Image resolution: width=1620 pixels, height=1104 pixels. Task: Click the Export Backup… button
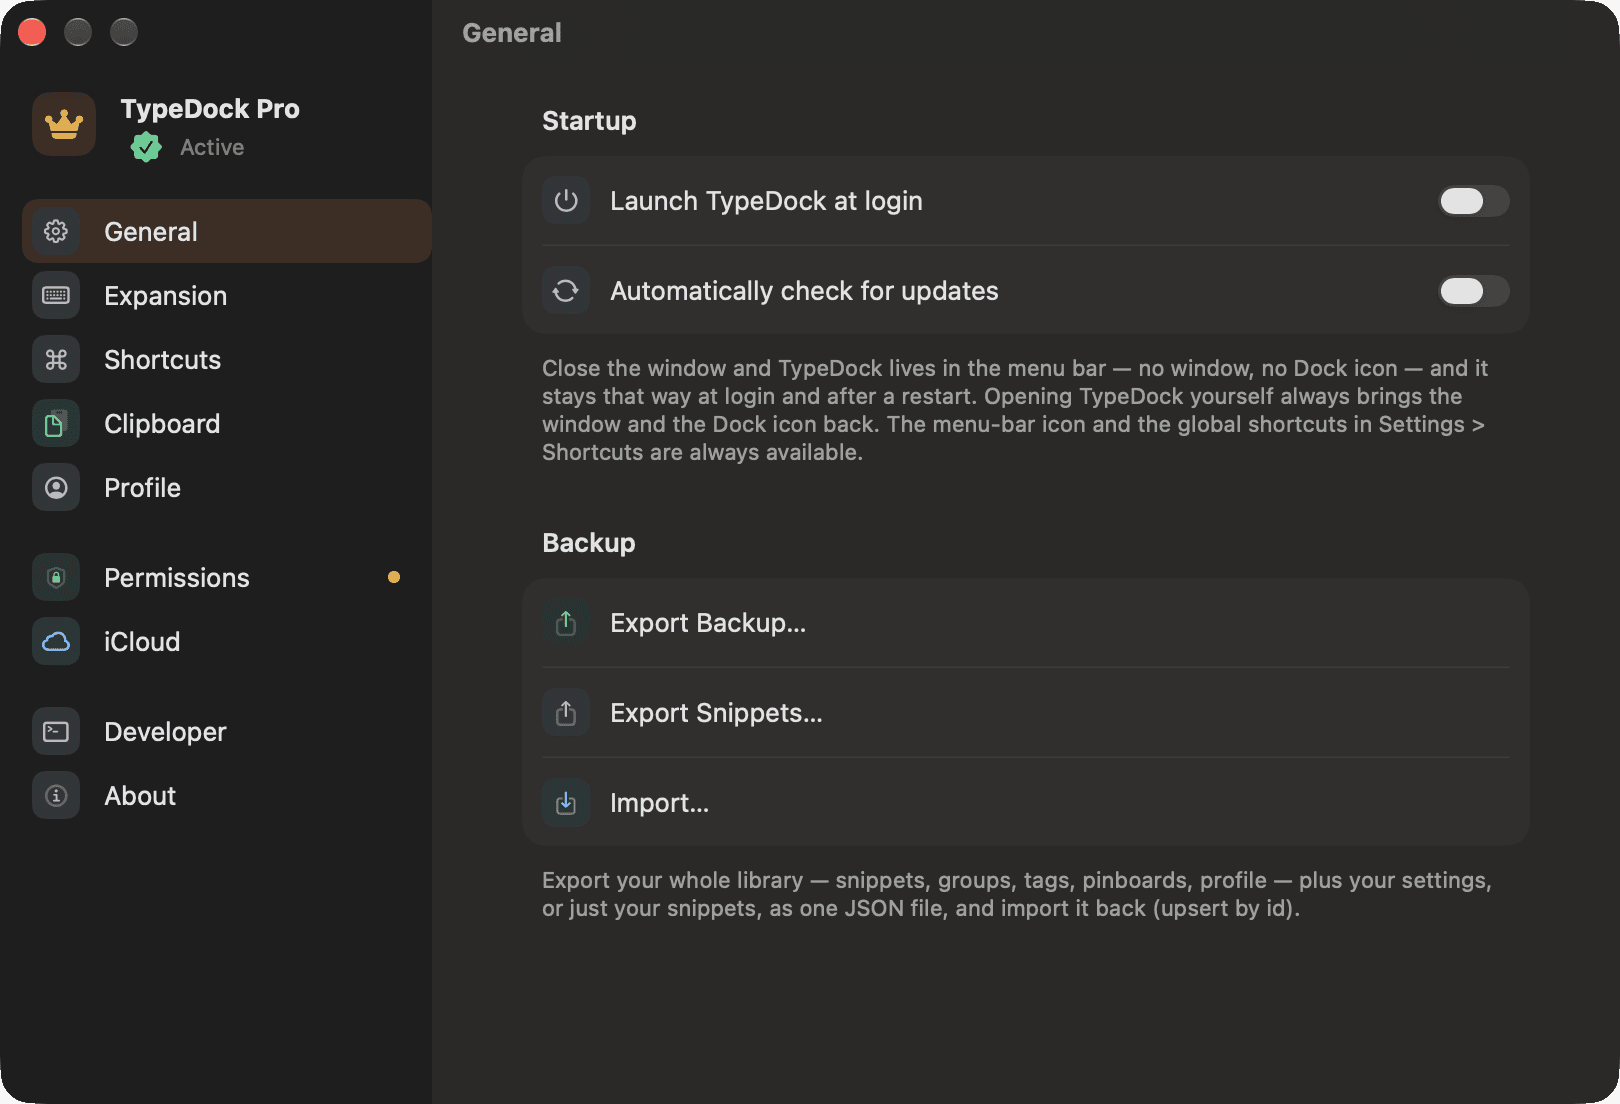click(x=1026, y=622)
